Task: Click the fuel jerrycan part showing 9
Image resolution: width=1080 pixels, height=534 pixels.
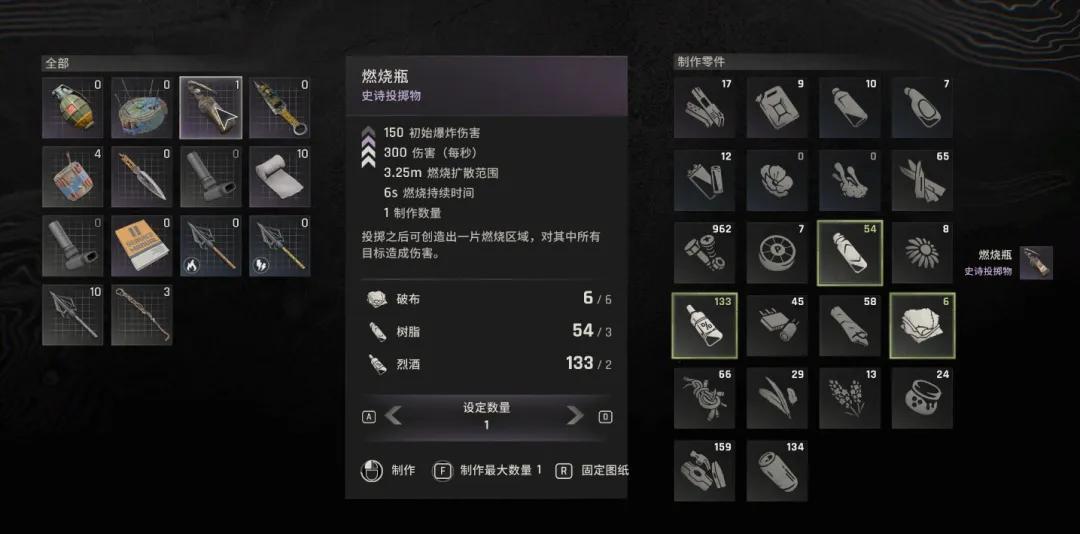Action: (777, 107)
